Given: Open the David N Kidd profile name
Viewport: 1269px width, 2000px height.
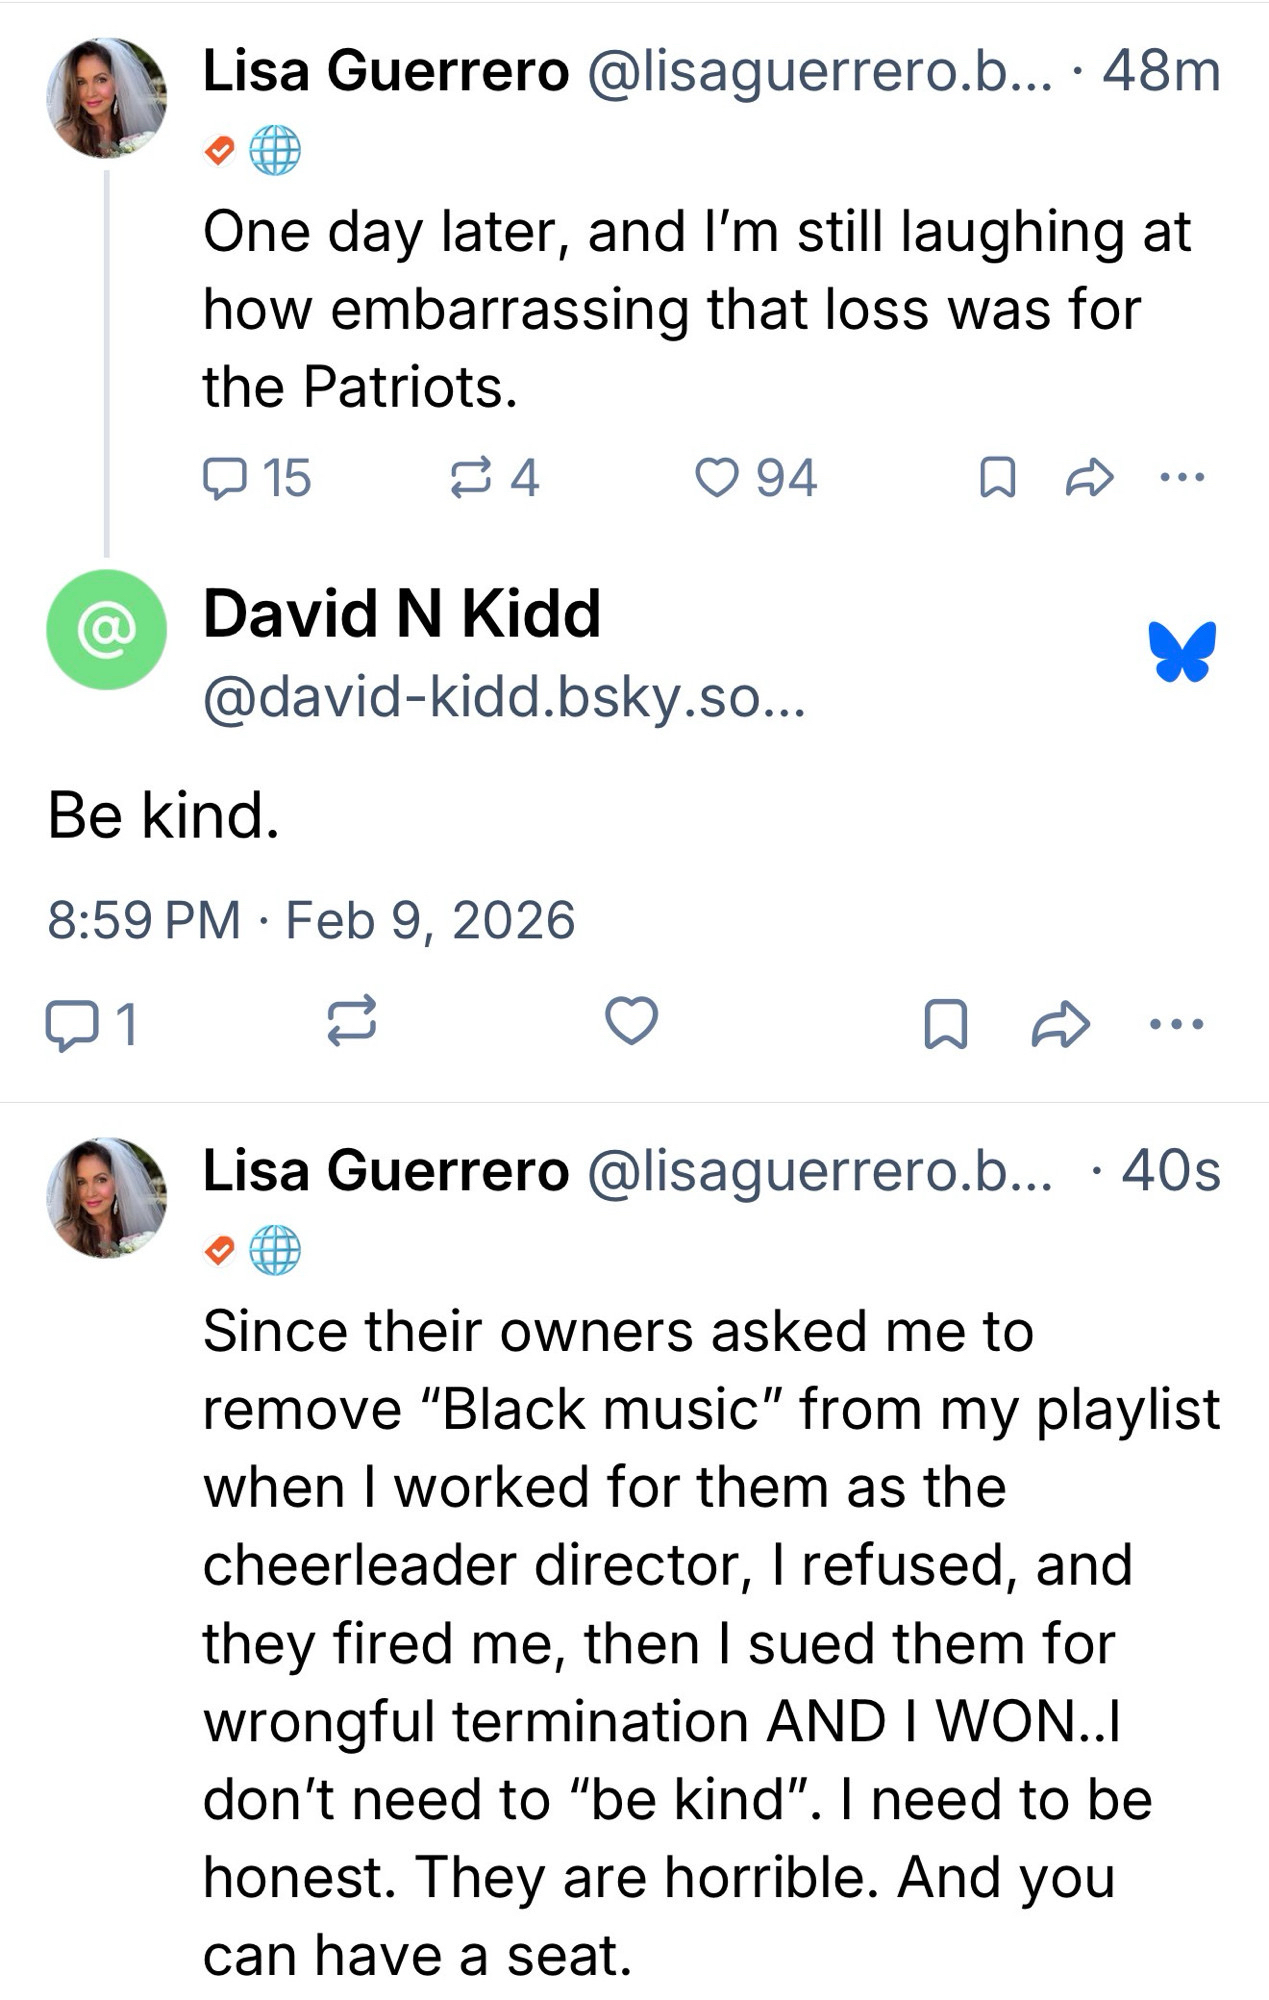Looking at the screenshot, I should pos(402,613).
